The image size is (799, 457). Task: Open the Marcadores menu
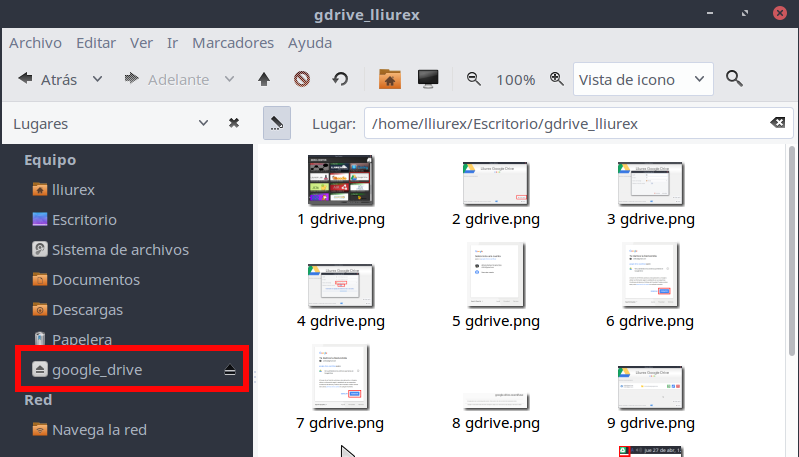click(x=232, y=43)
